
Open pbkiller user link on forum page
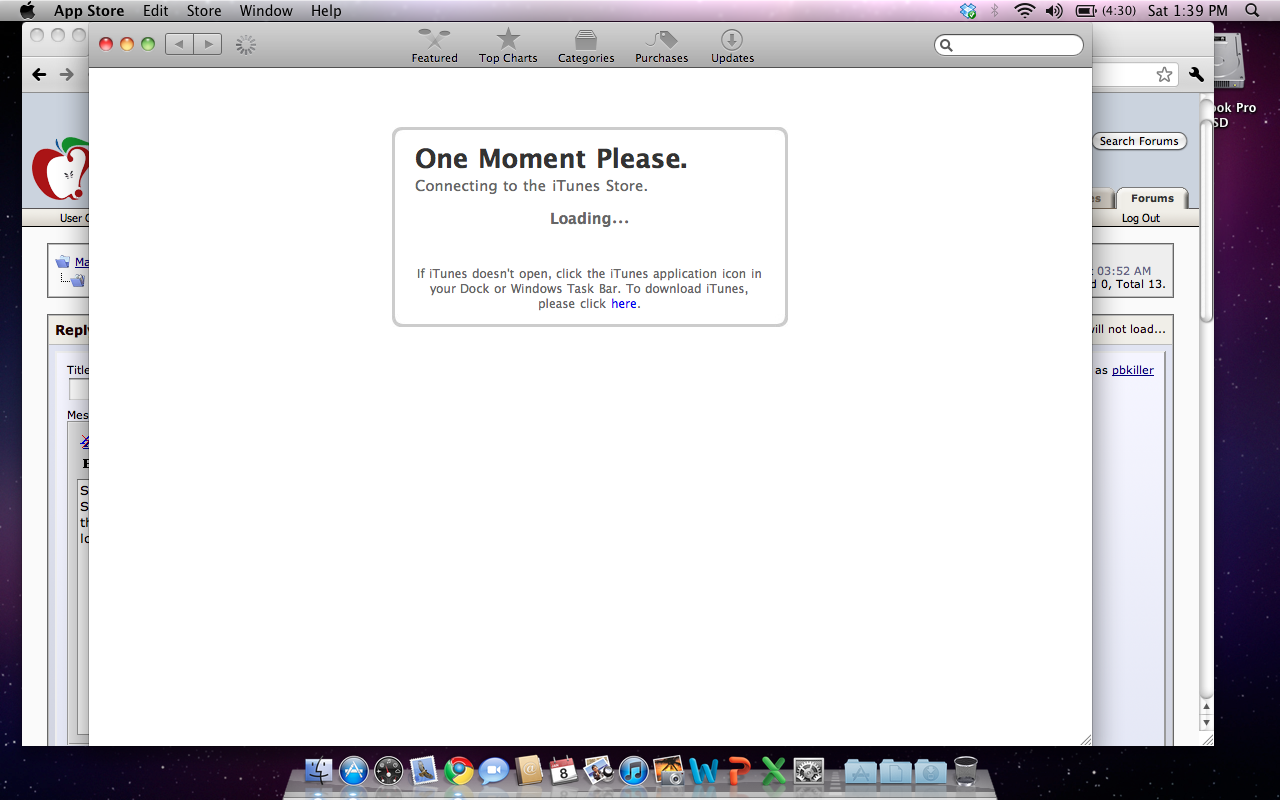coord(1133,370)
